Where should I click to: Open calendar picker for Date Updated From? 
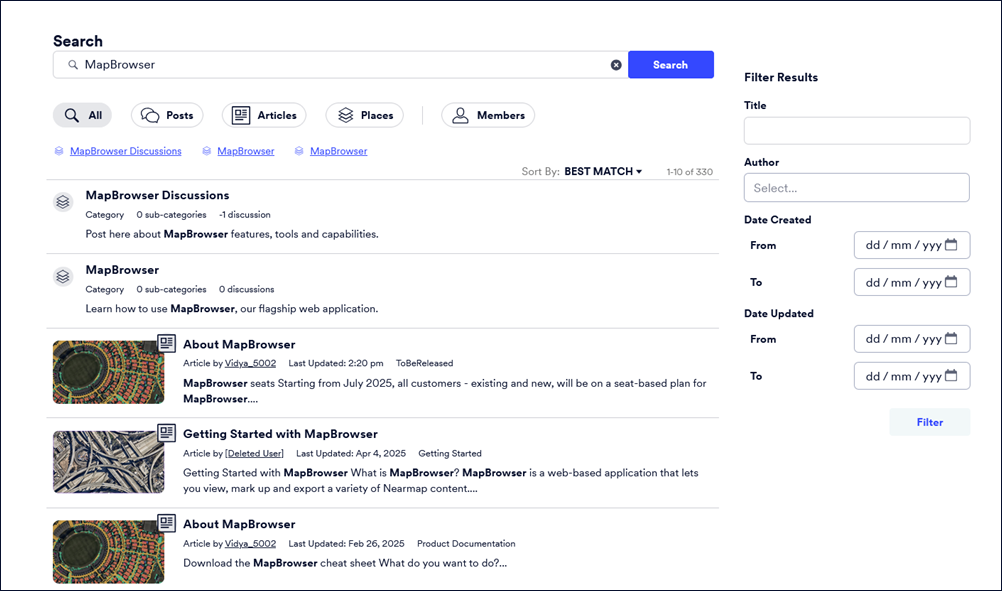[951, 339]
